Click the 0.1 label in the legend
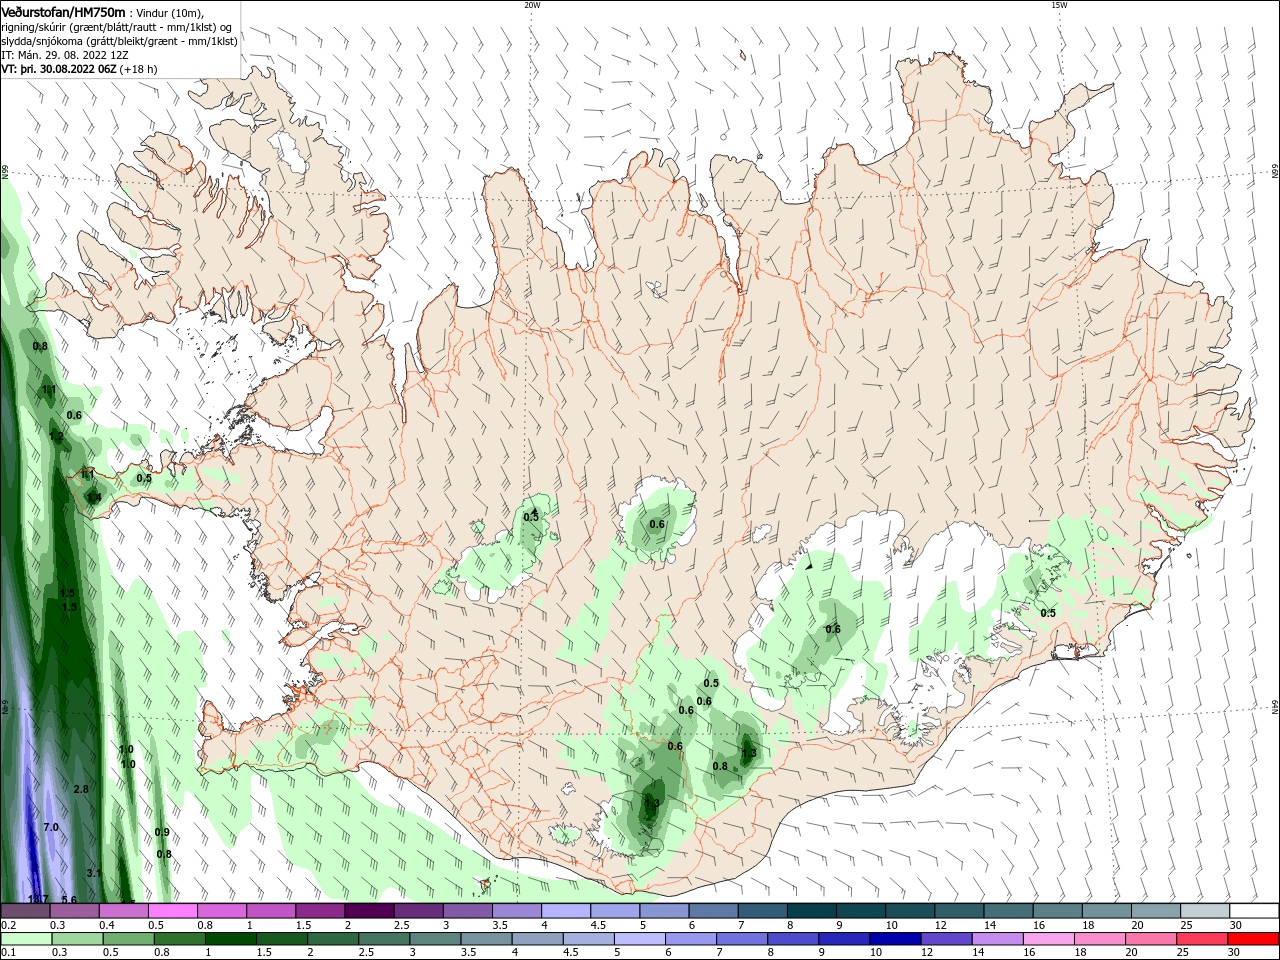Viewport: 1280px width, 960px height. click(x=8, y=953)
